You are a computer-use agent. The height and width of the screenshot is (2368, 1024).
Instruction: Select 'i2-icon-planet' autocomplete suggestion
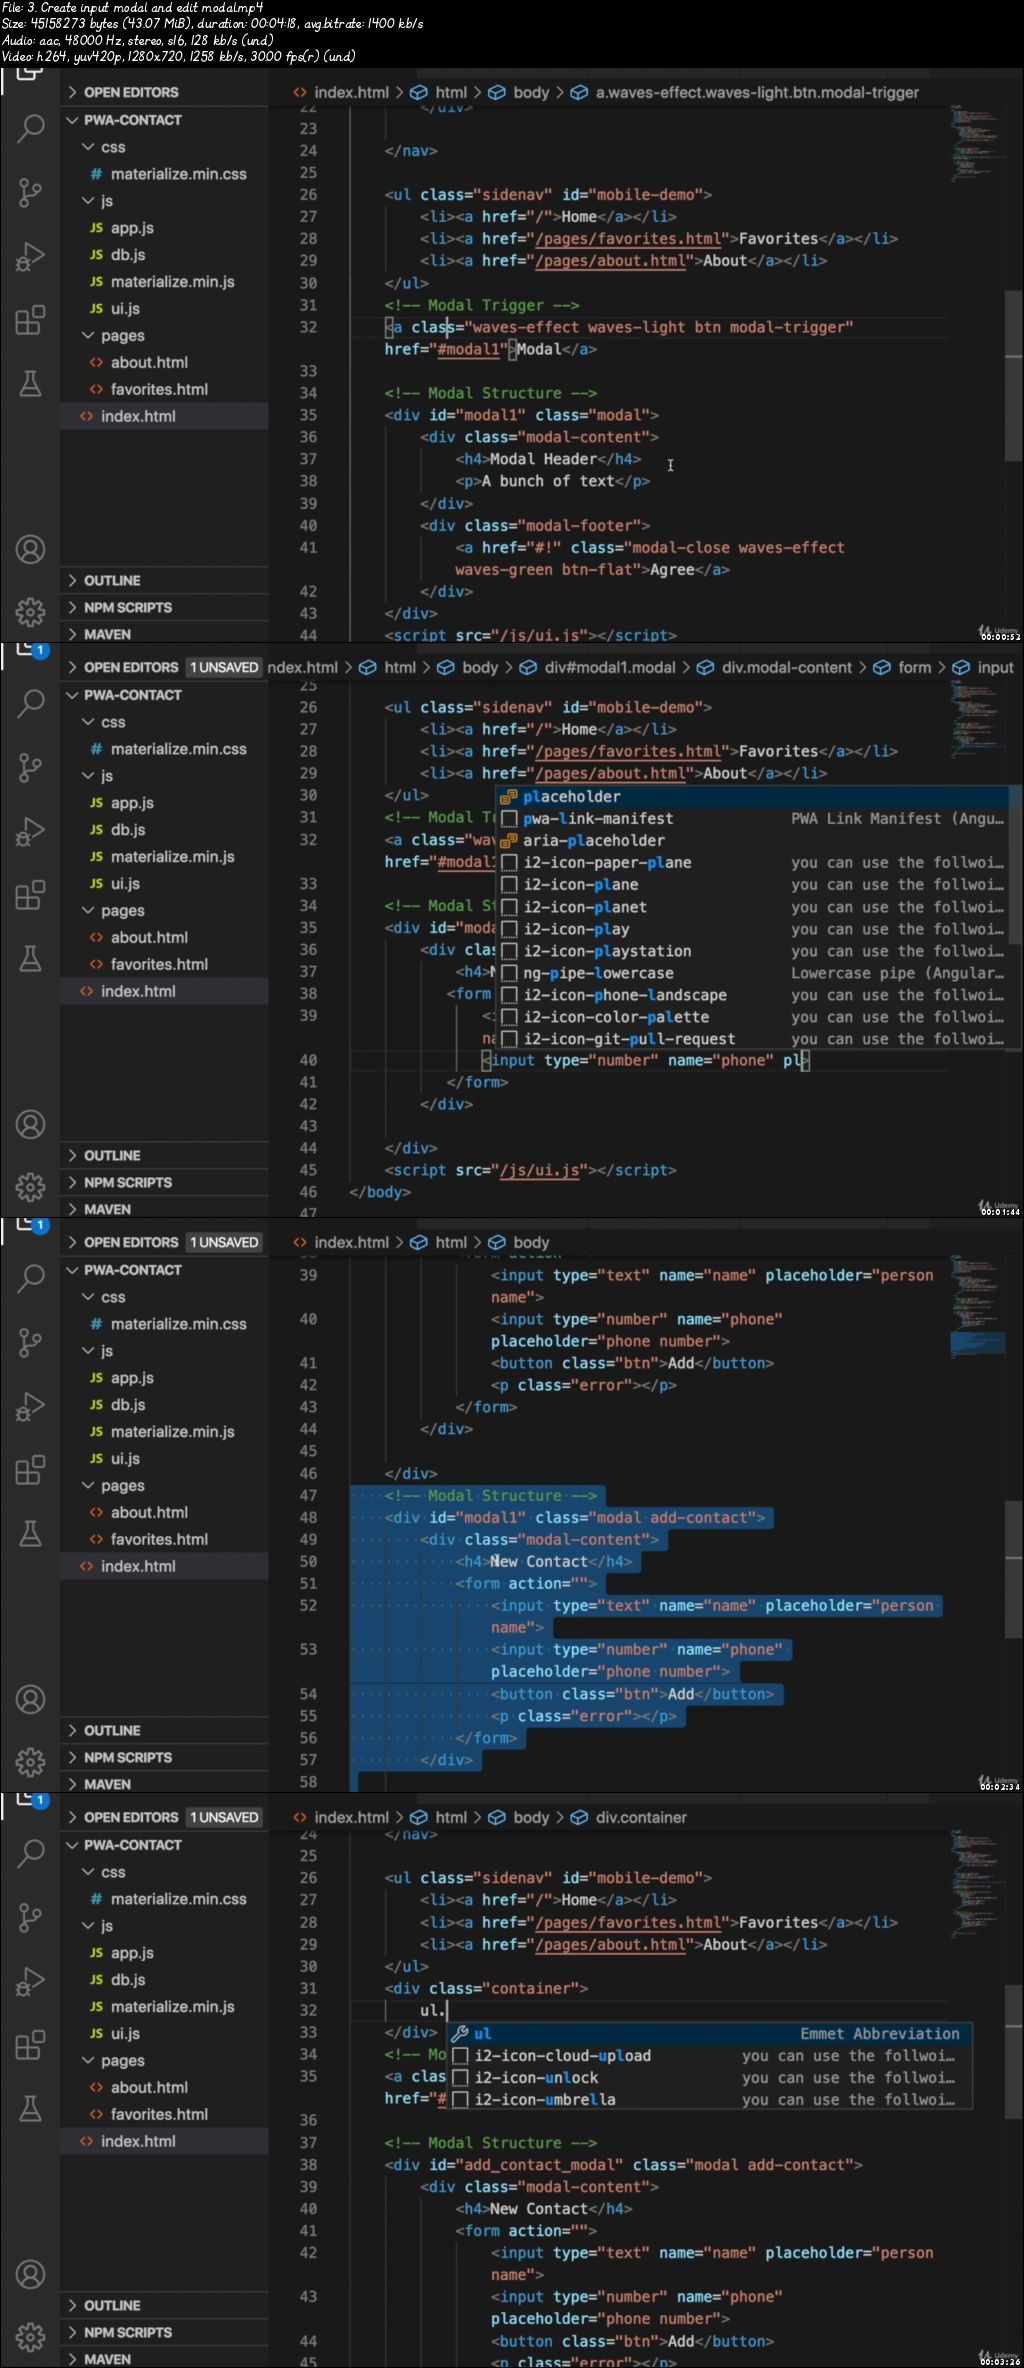(x=758, y=907)
